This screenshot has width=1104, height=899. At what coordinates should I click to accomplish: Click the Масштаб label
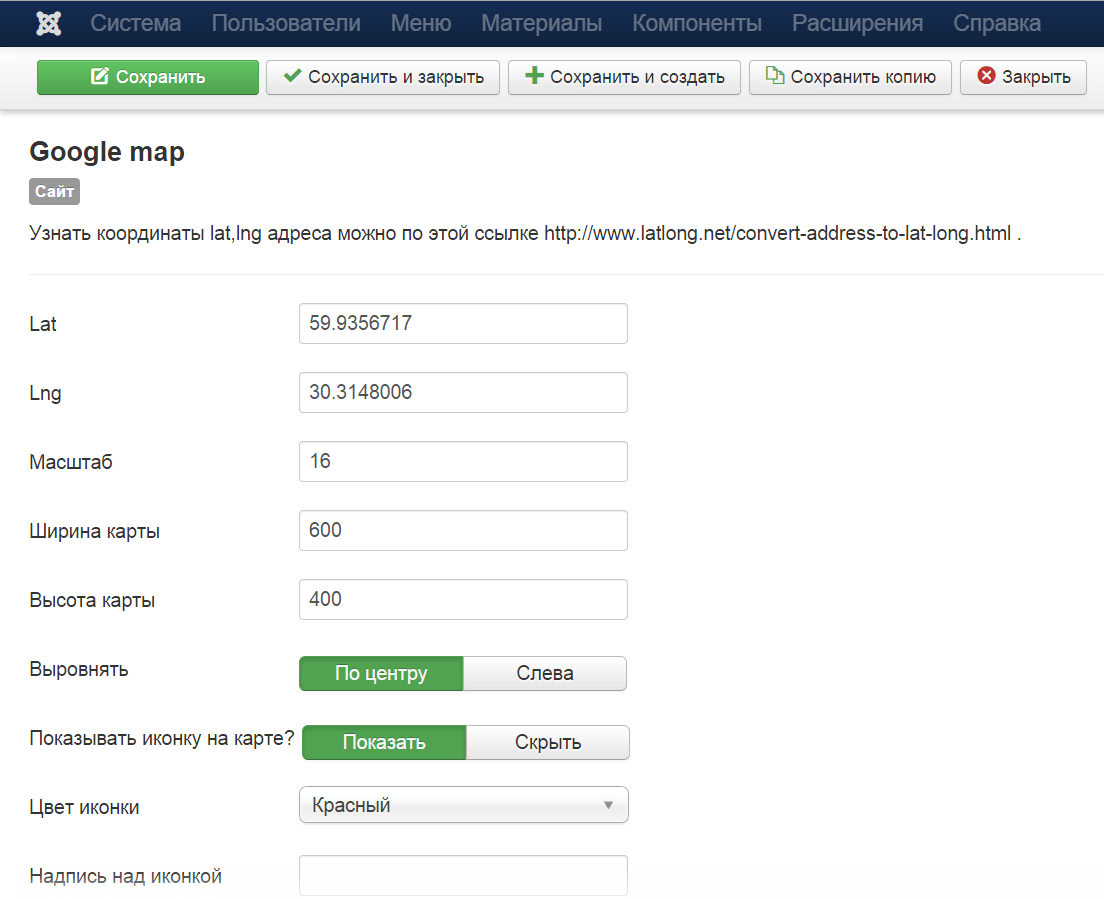(x=70, y=462)
